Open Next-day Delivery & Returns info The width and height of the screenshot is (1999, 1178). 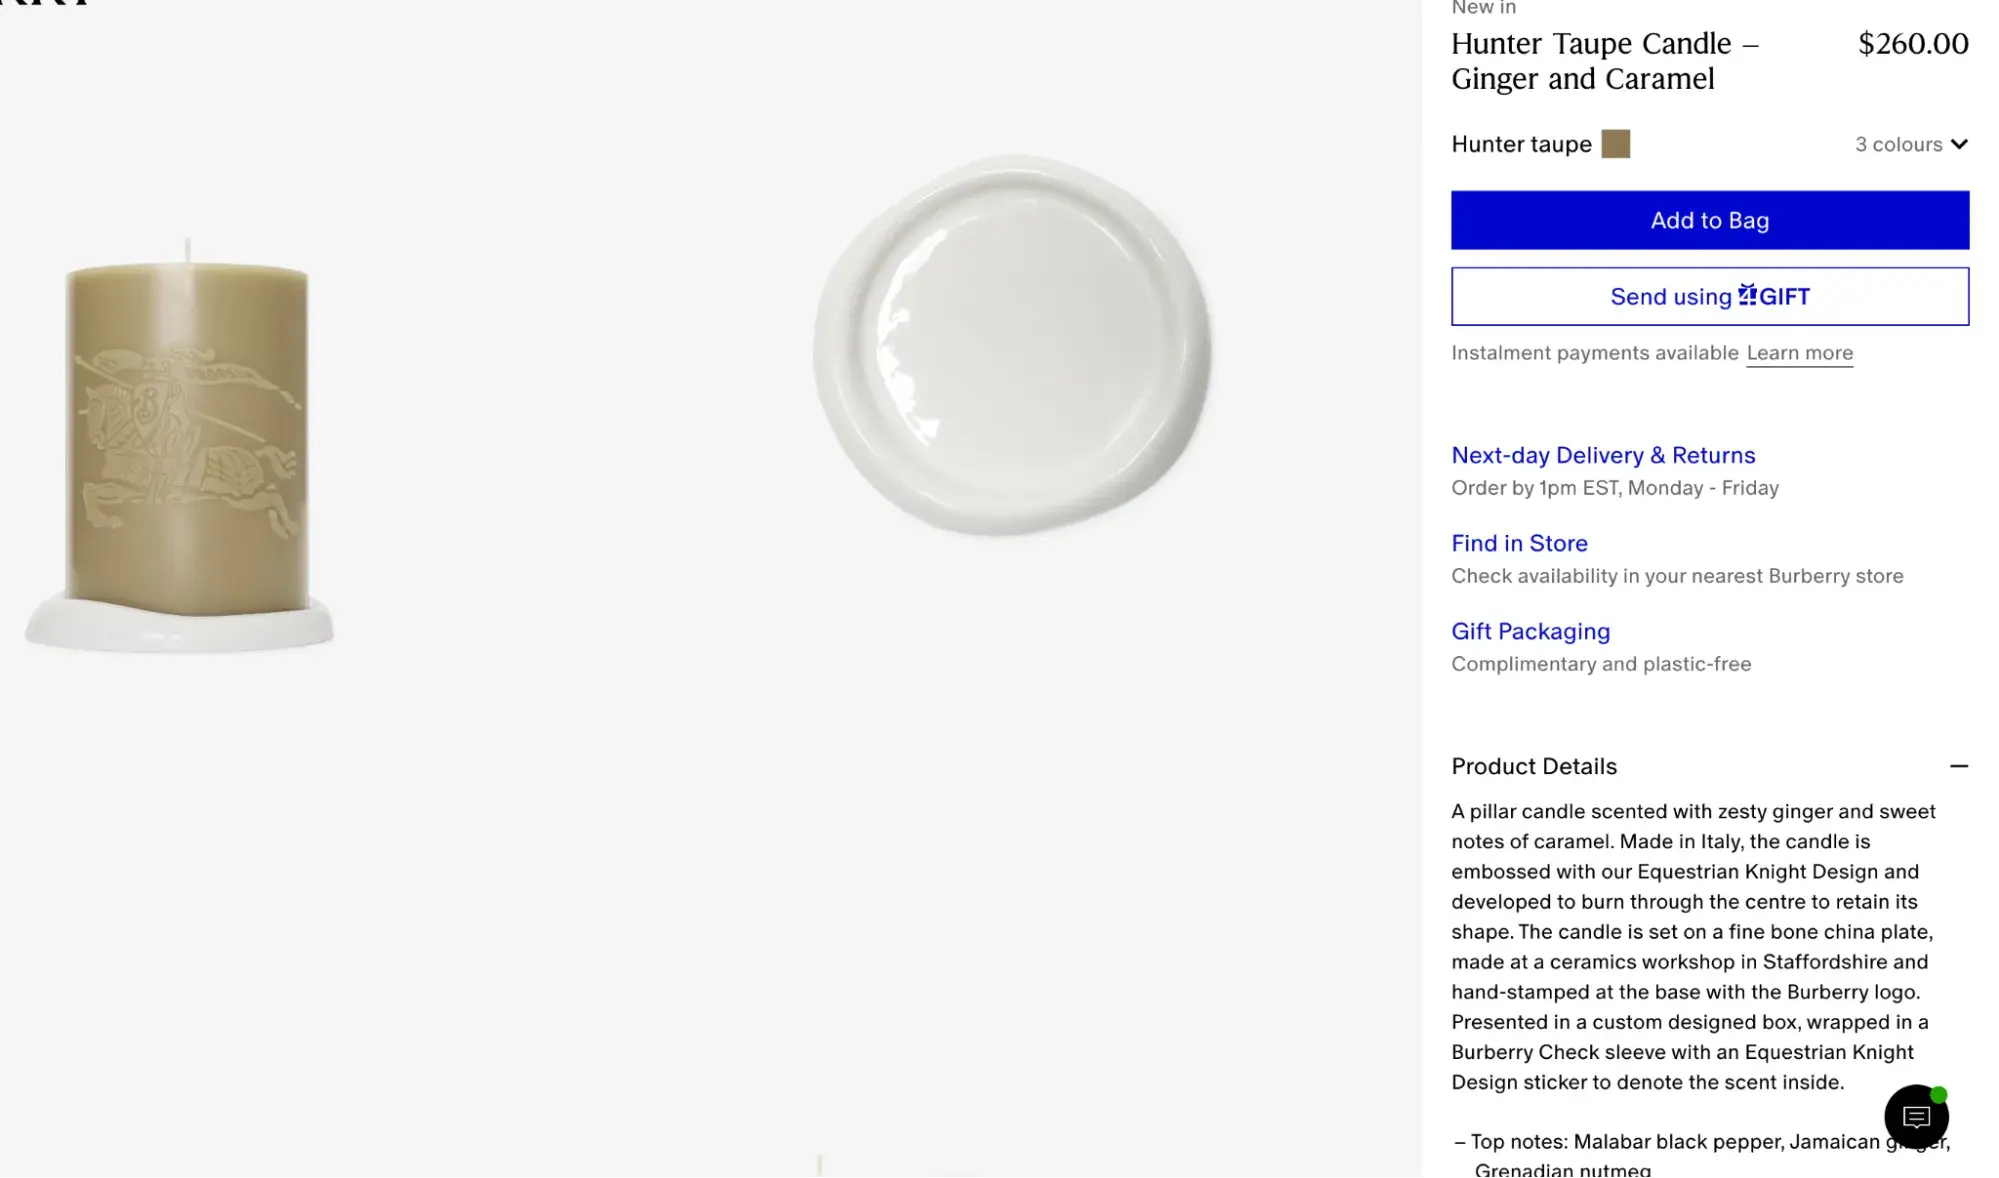1602,455
